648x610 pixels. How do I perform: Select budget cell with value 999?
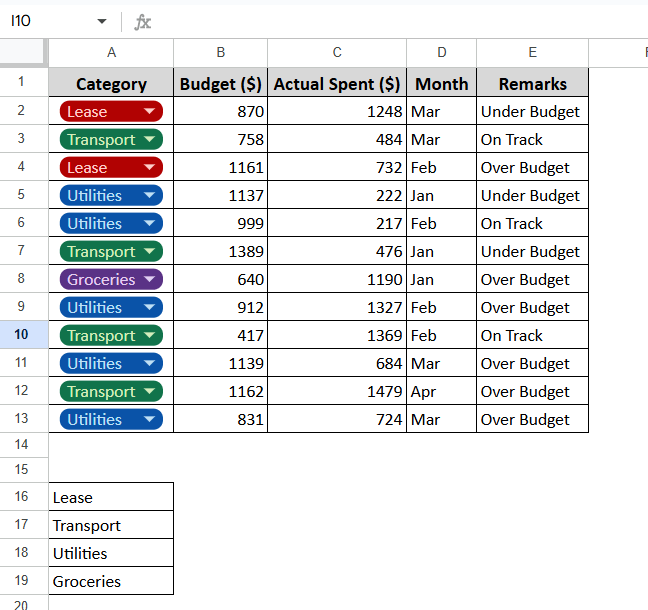(x=221, y=223)
